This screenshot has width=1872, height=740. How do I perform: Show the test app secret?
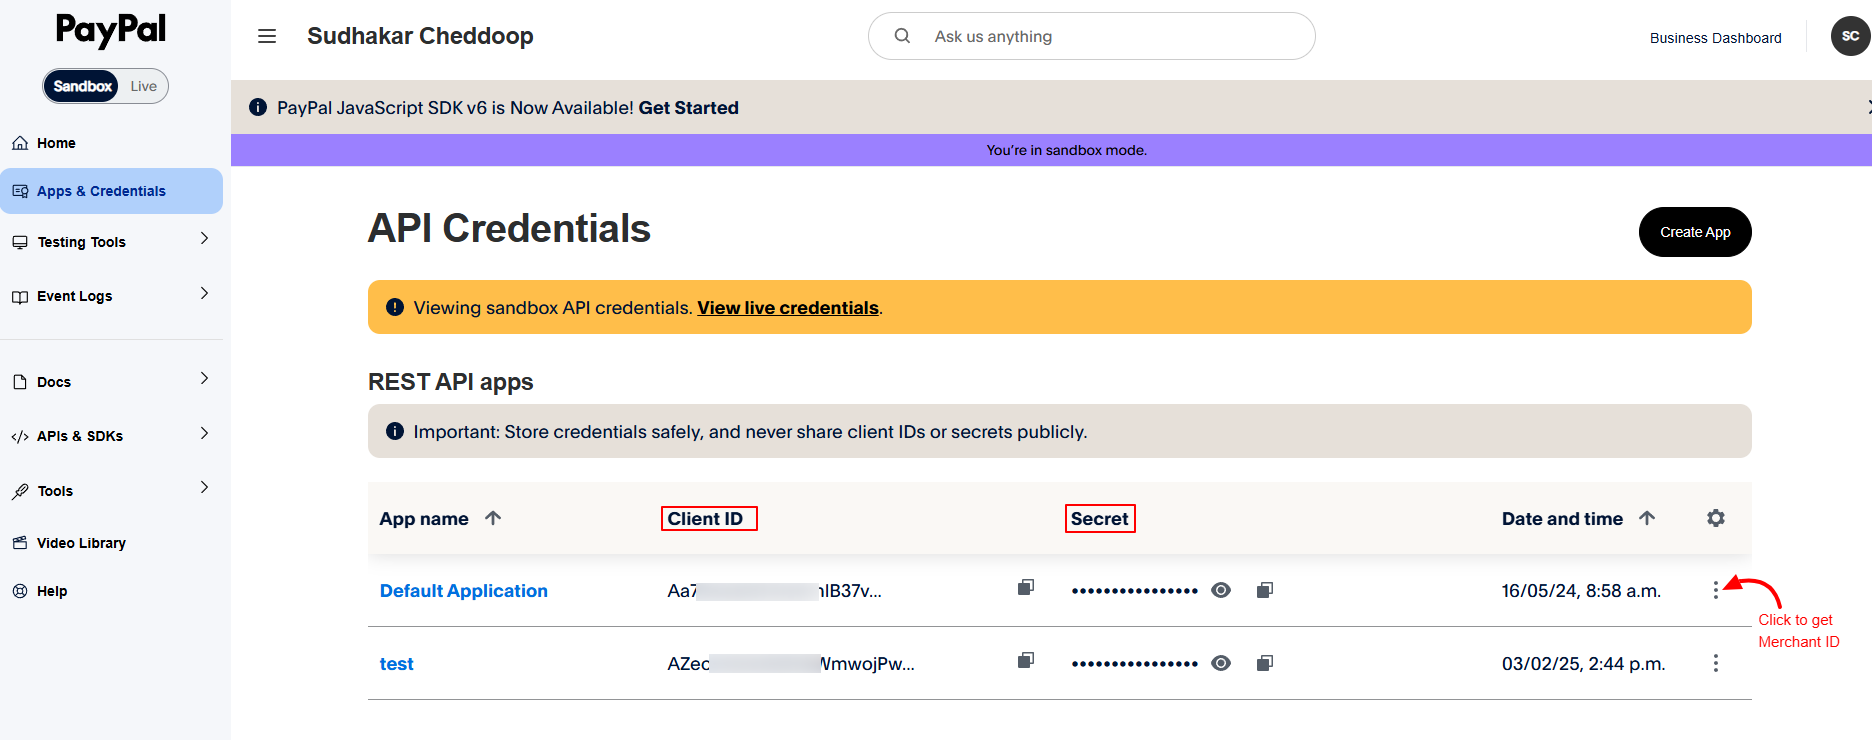click(x=1220, y=664)
